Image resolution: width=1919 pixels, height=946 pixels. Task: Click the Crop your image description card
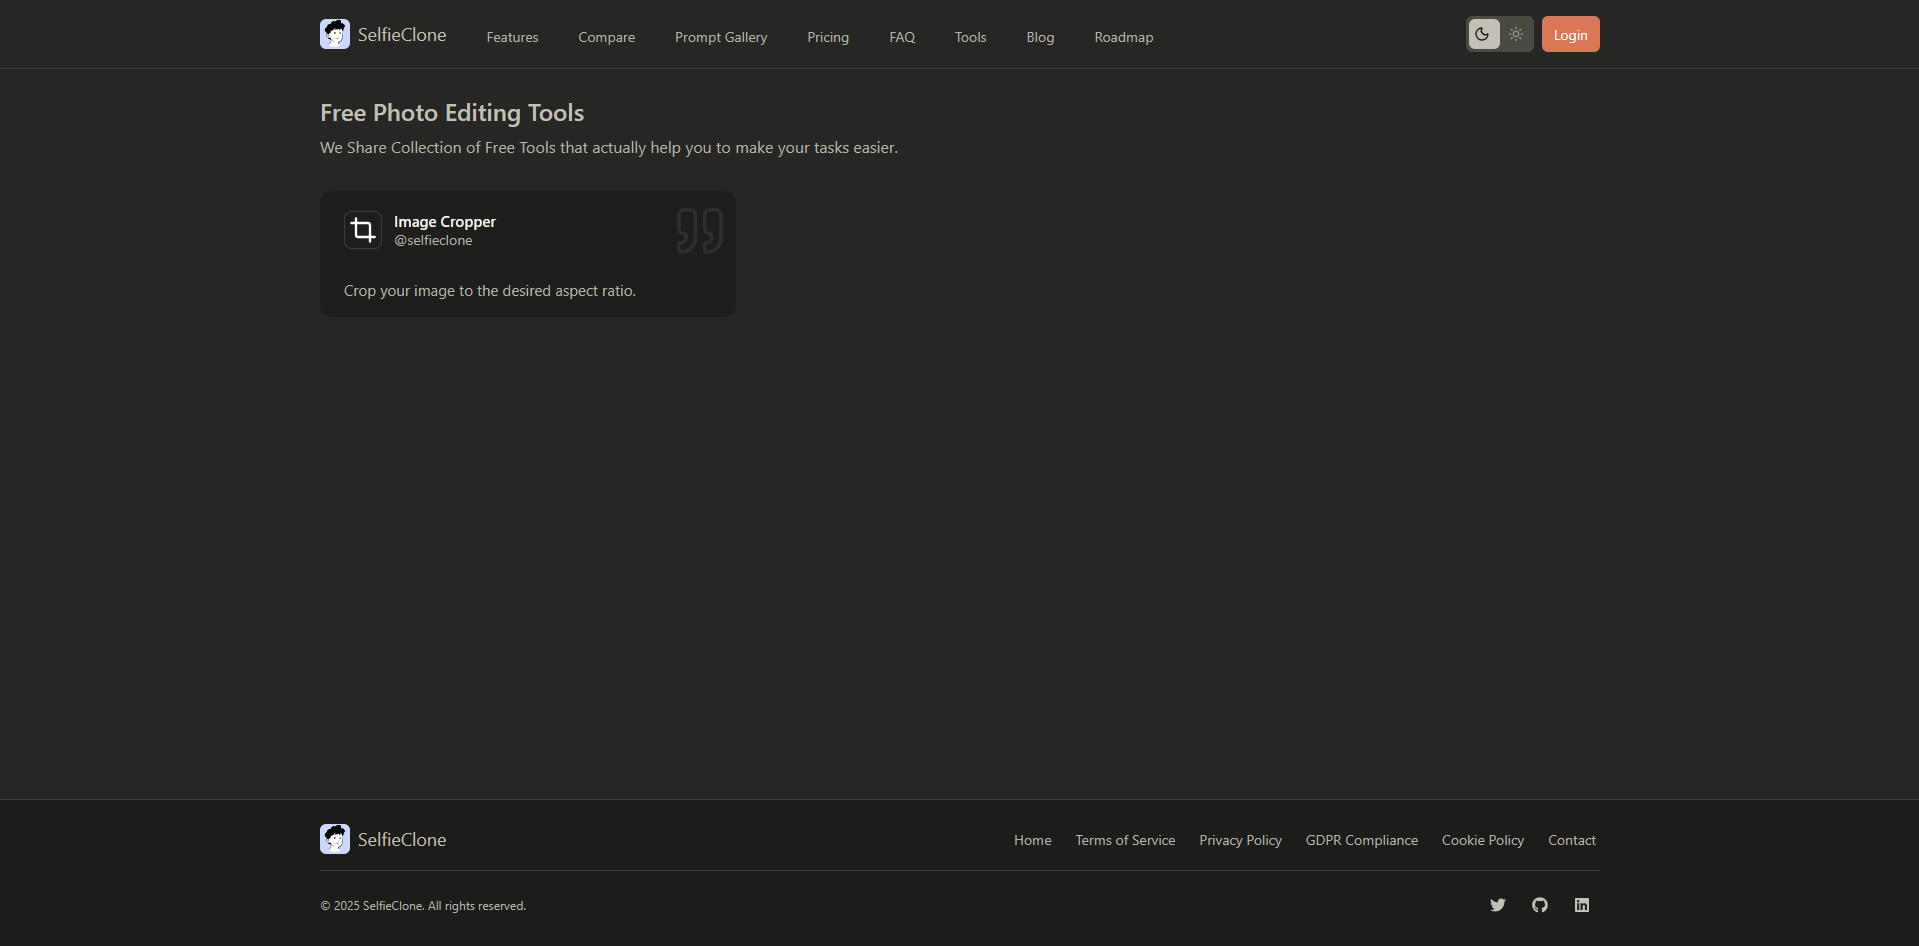pos(489,291)
